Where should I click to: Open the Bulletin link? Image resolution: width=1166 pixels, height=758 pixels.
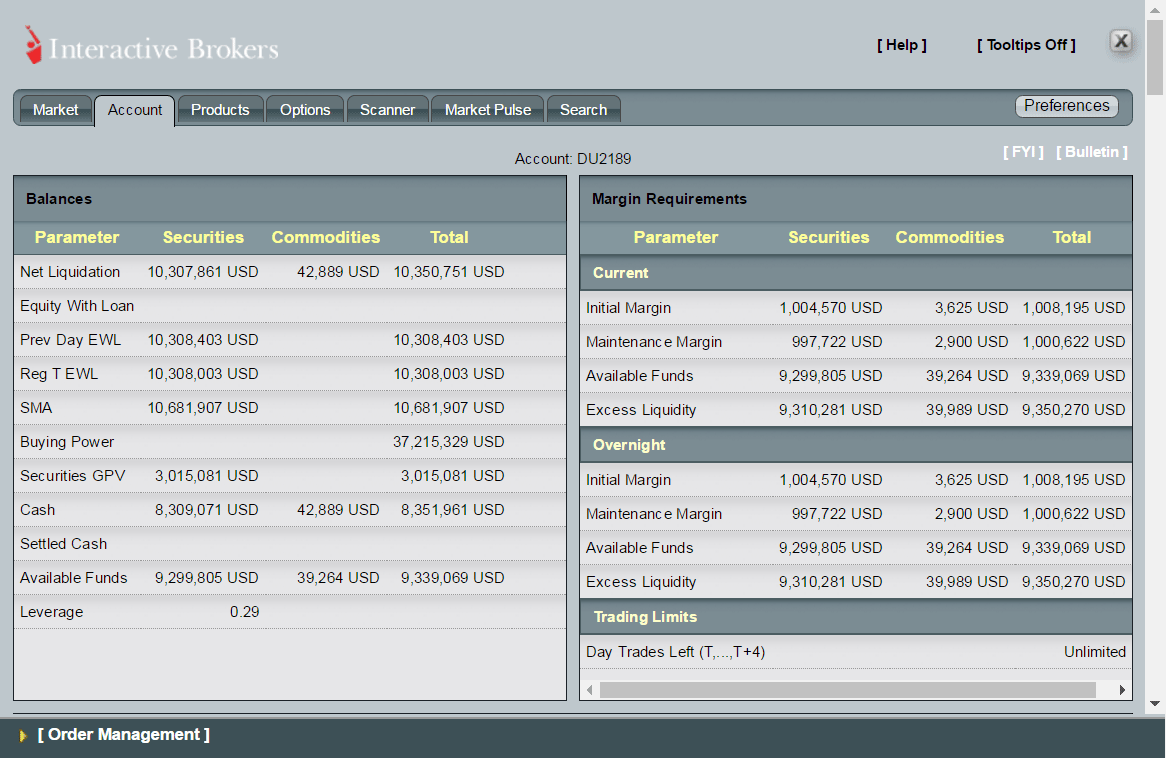pyautogui.click(x=1092, y=152)
